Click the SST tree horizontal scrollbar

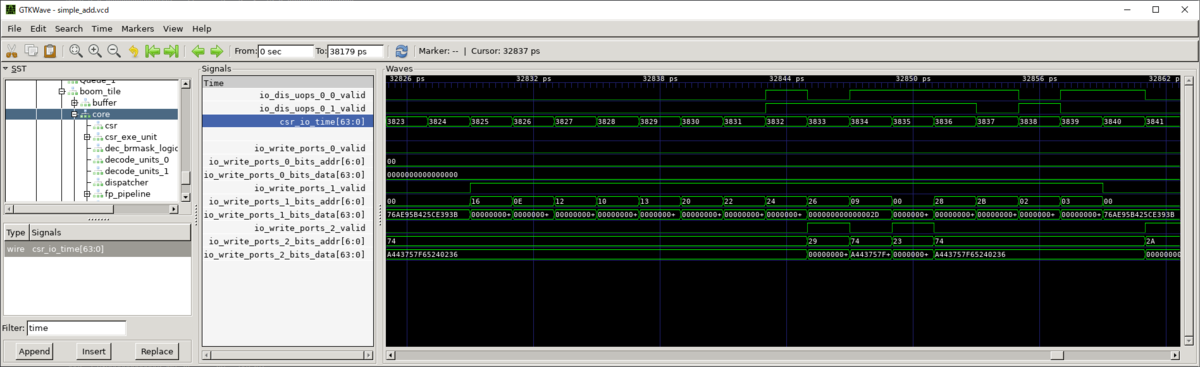click(91, 209)
